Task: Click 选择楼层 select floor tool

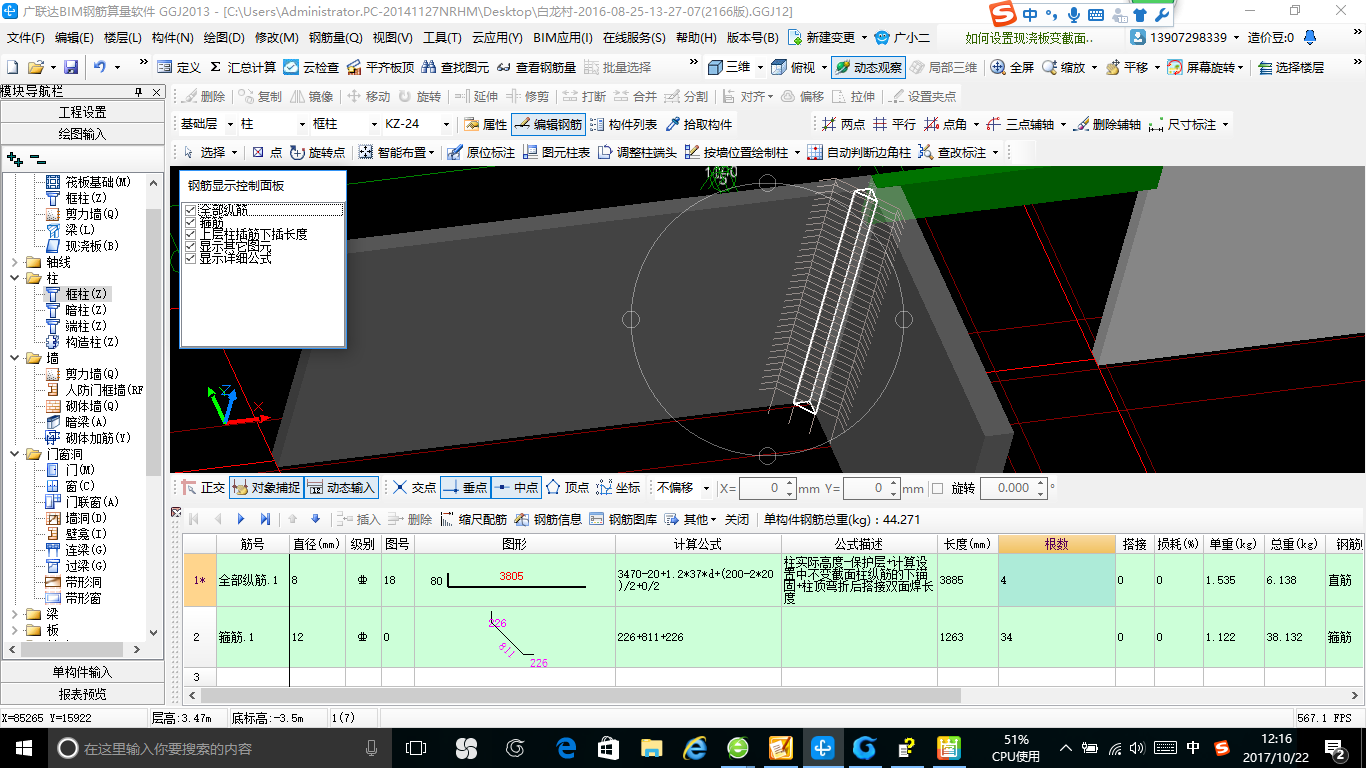Action: (x=1291, y=67)
